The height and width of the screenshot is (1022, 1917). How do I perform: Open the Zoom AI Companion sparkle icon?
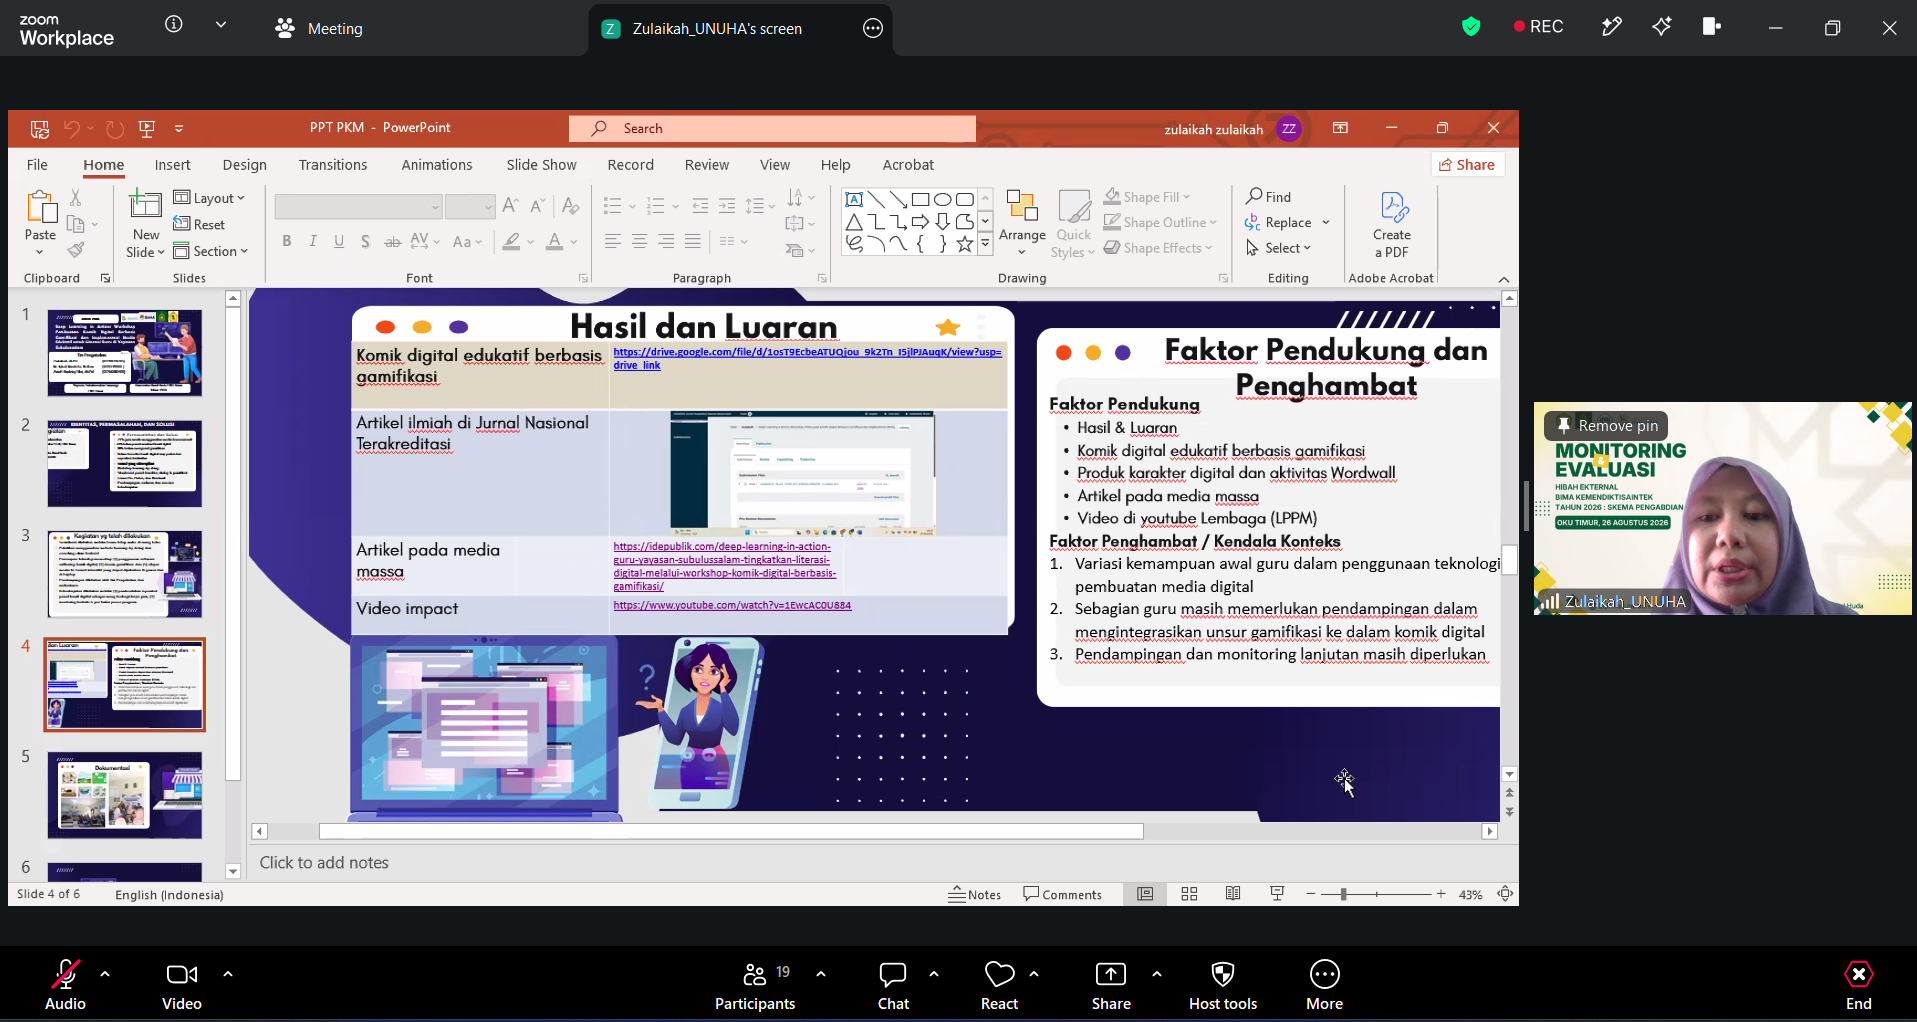click(x=1662, y=27)
